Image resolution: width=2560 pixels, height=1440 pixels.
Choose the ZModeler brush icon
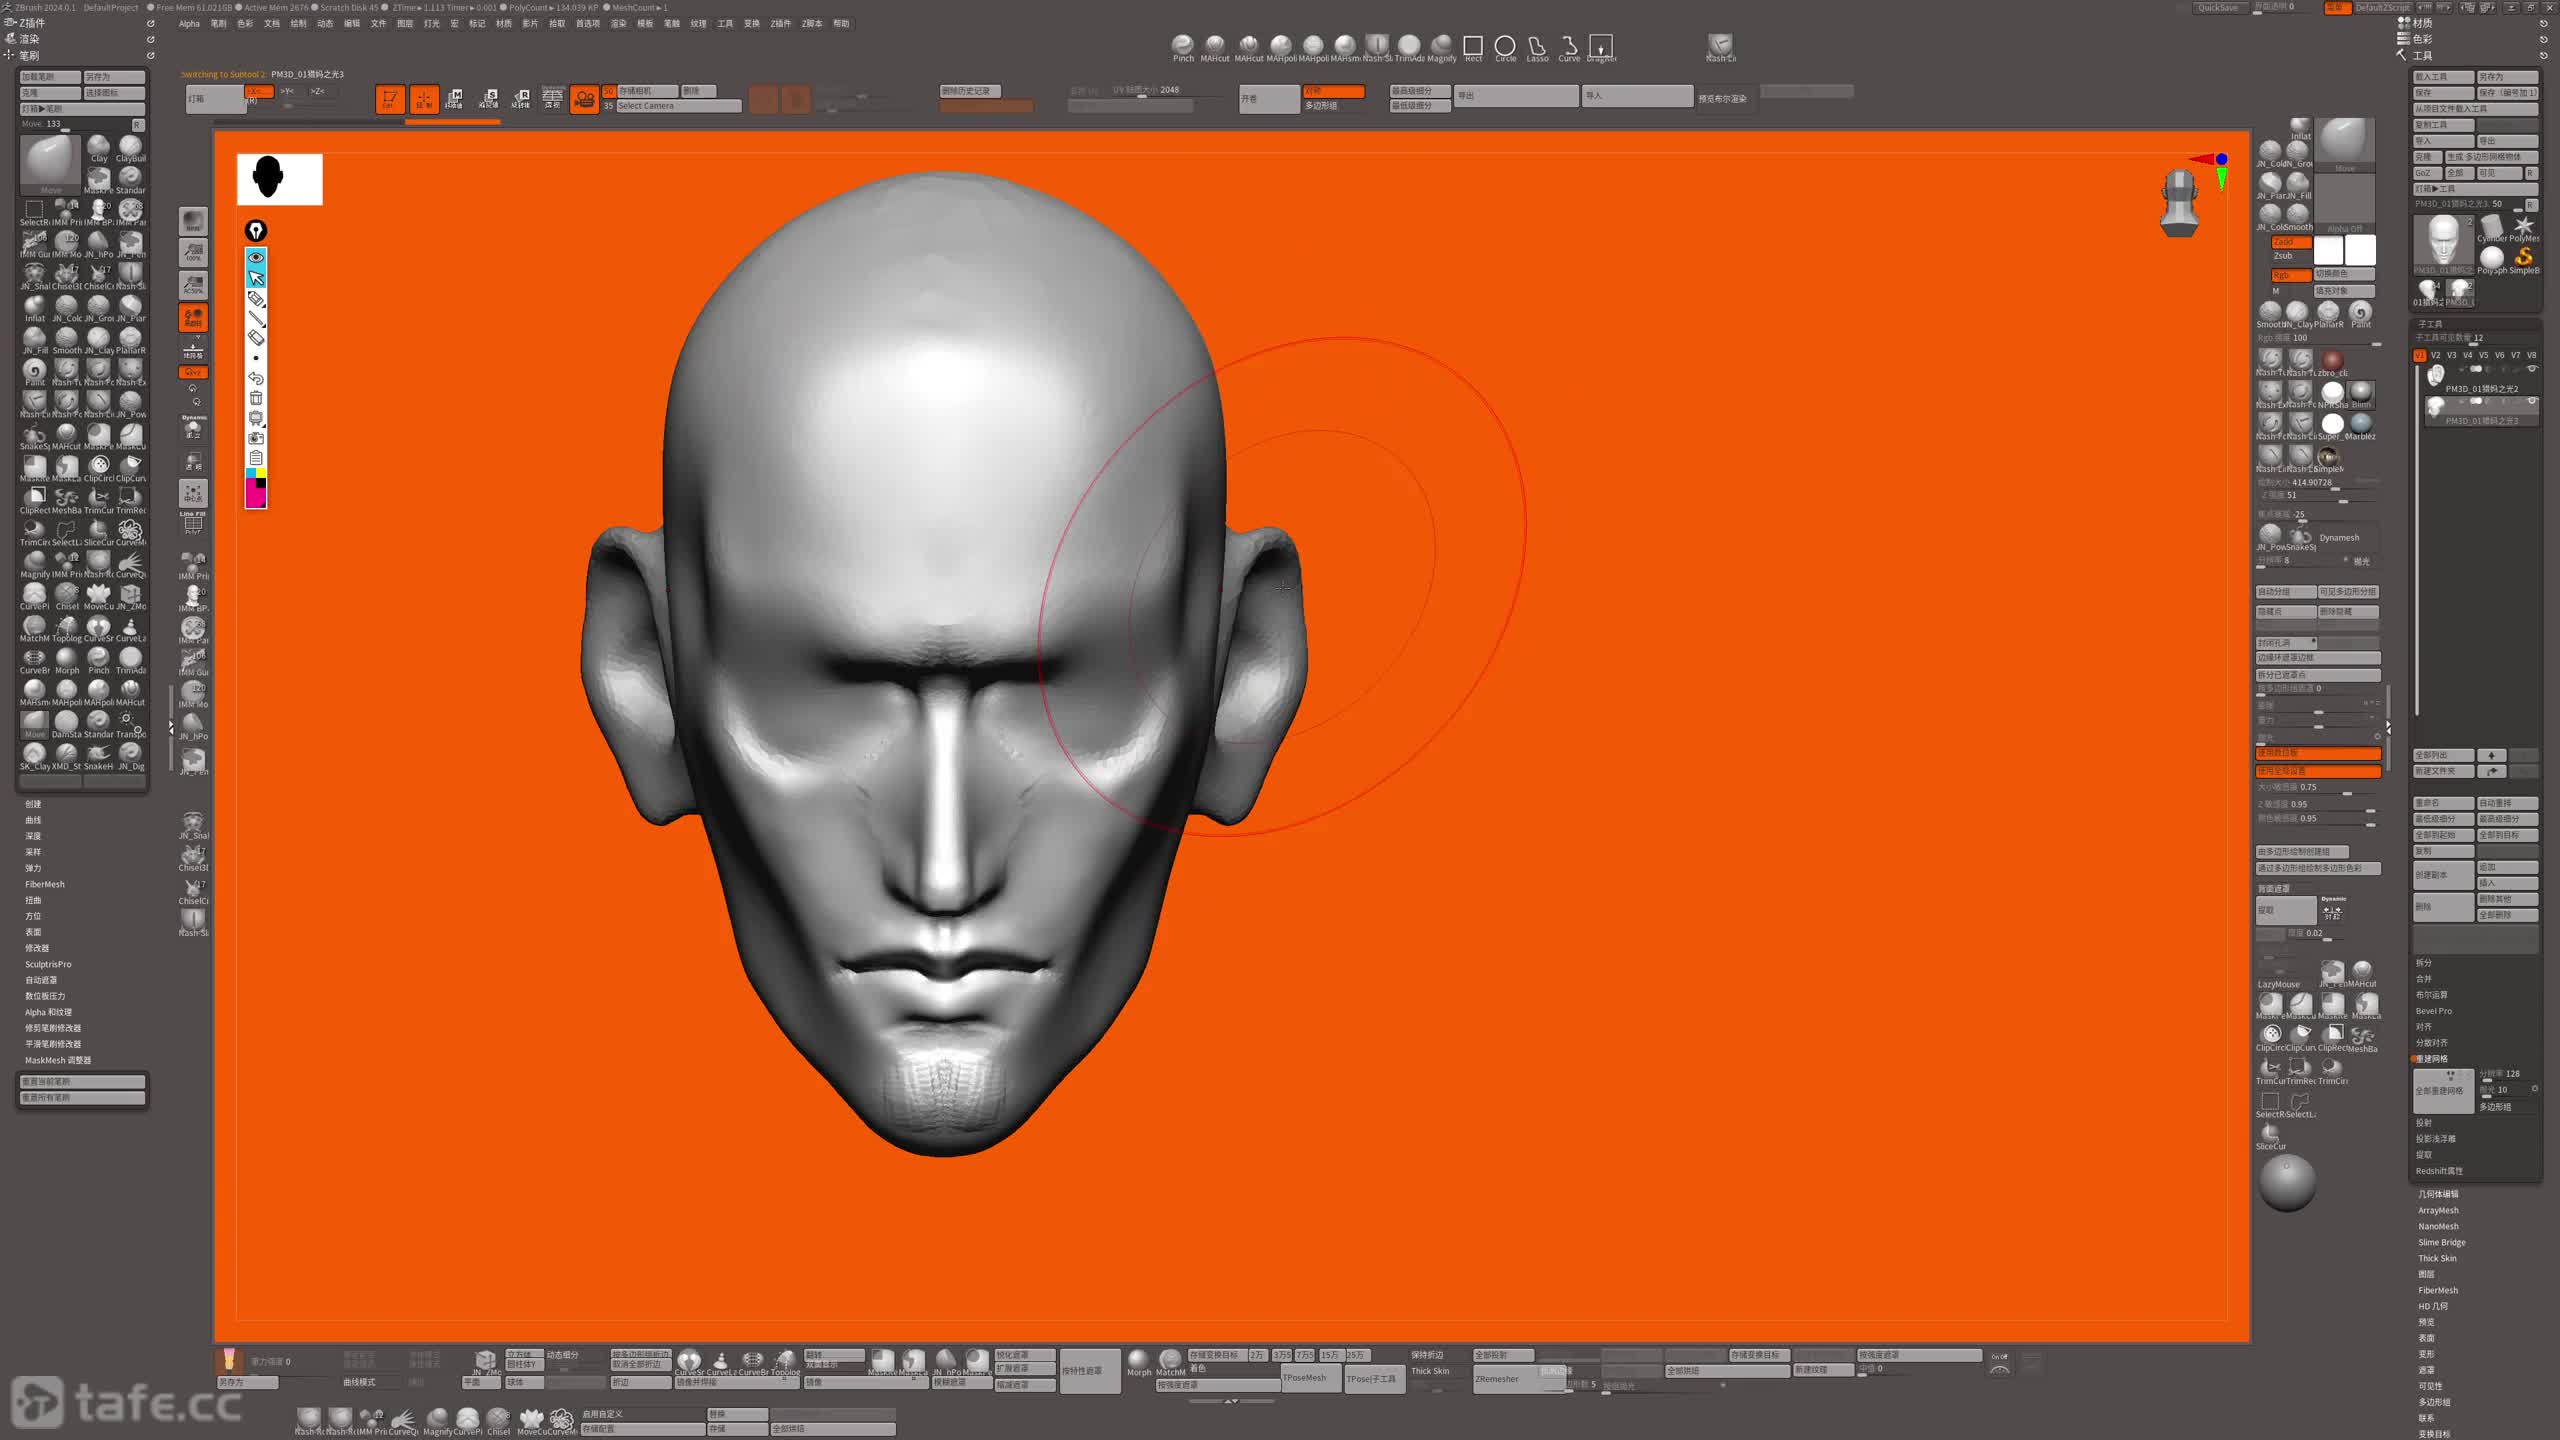tap(130, 596)
